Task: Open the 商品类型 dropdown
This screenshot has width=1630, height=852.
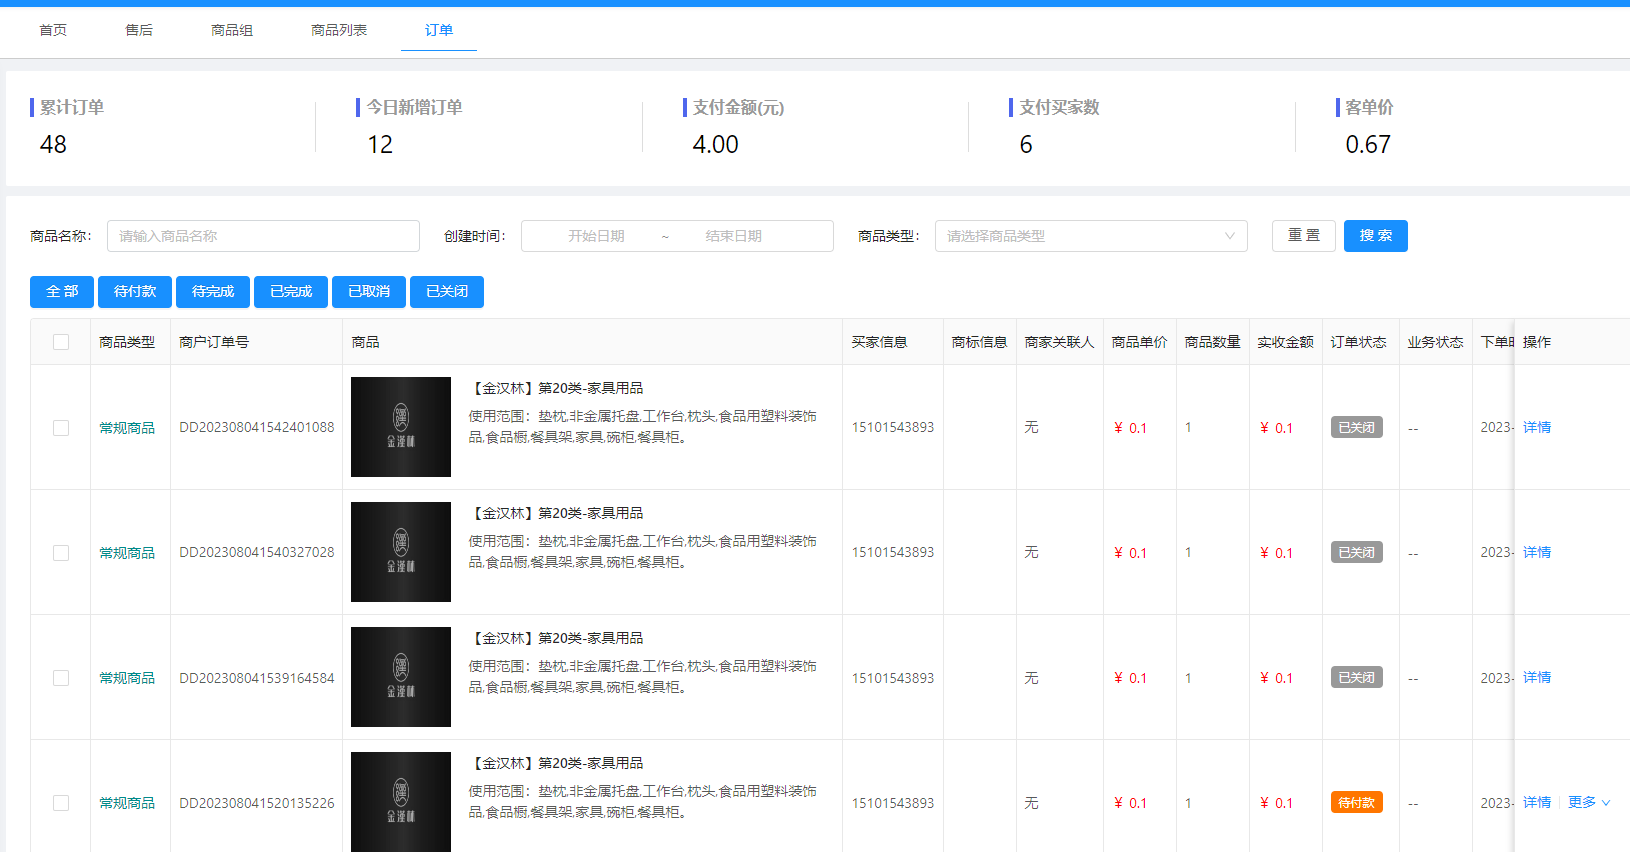Action: coord(1091,236)
